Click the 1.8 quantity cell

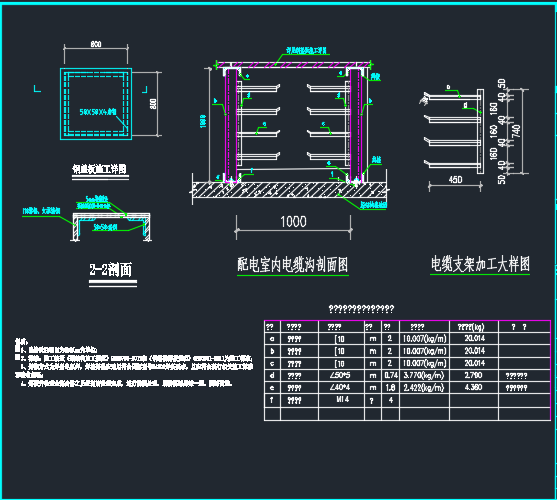[390, 387]
